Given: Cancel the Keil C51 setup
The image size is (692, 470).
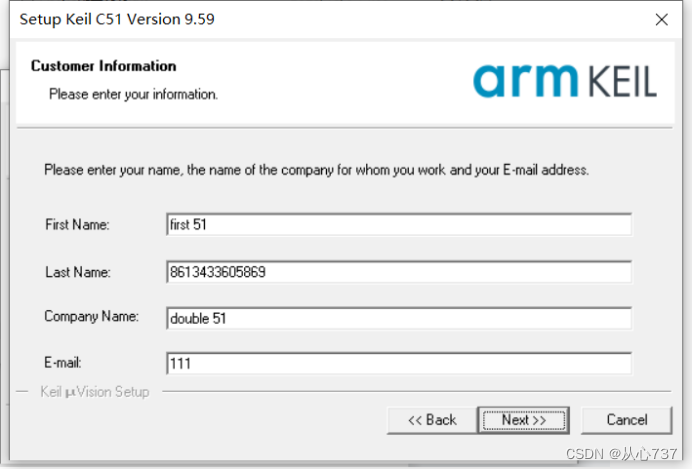Looking at the screenshot, I should (x=627, y=420).
